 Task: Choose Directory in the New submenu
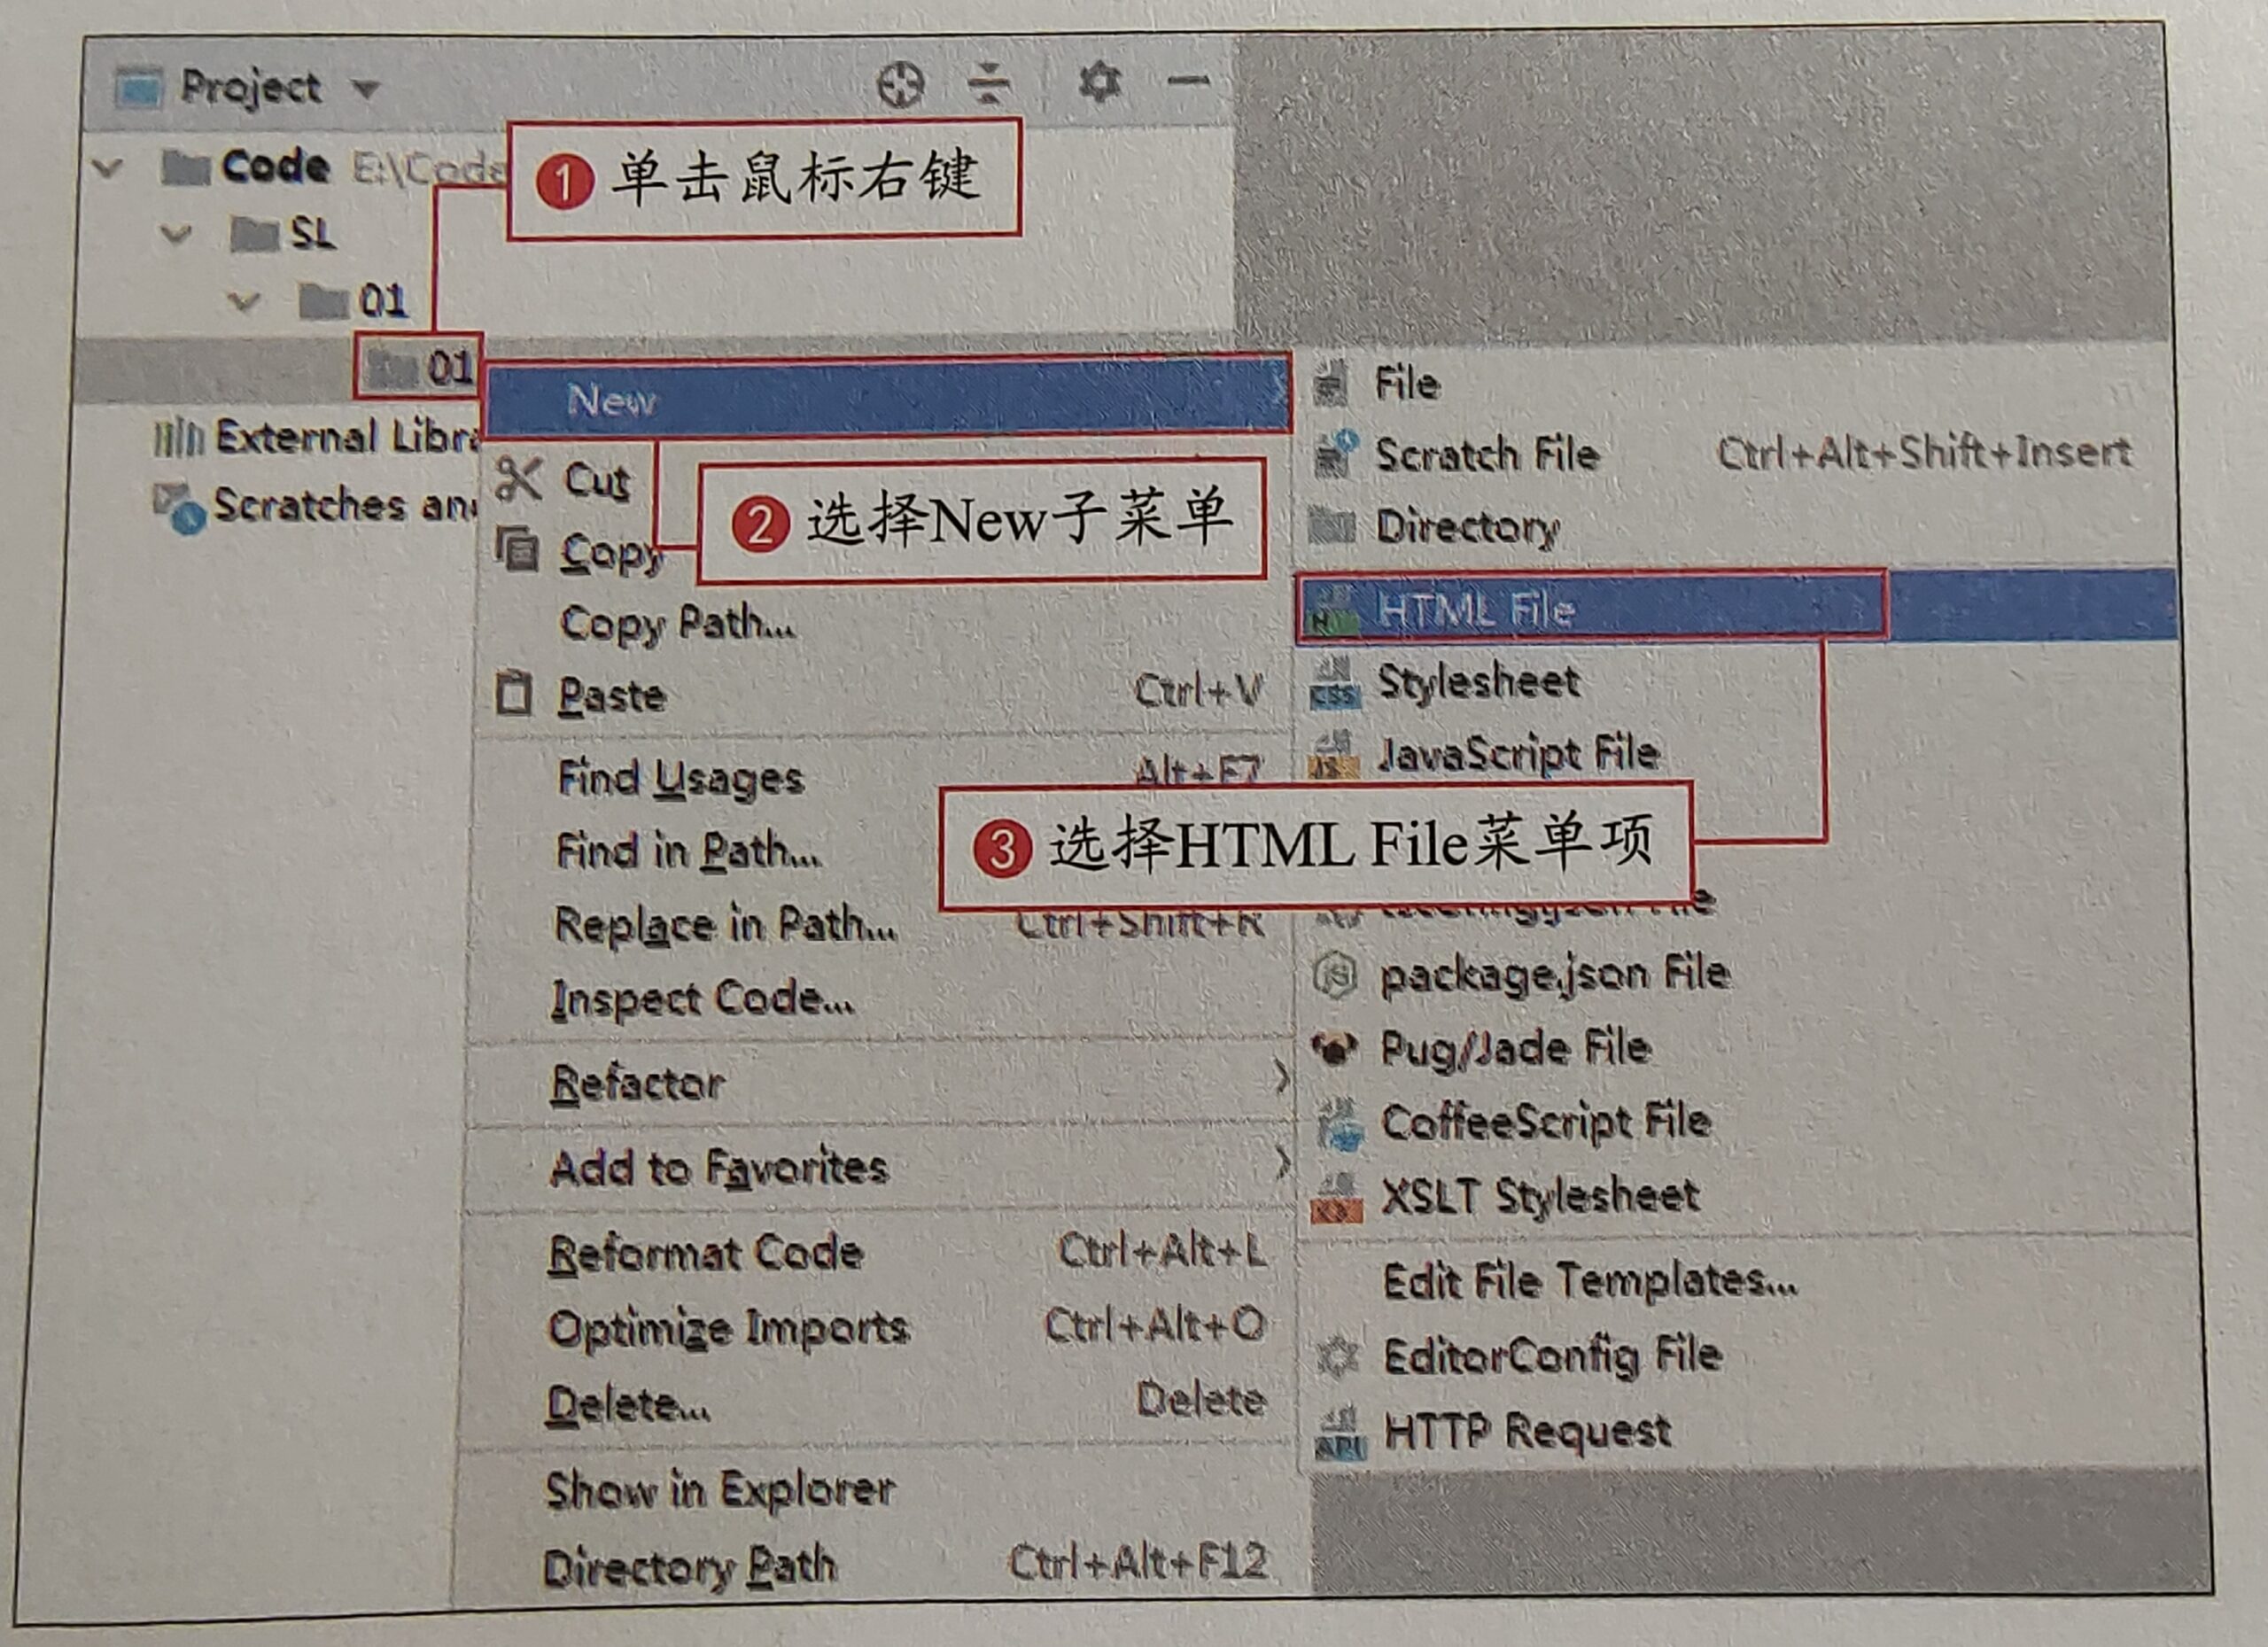coord(1468,526)
